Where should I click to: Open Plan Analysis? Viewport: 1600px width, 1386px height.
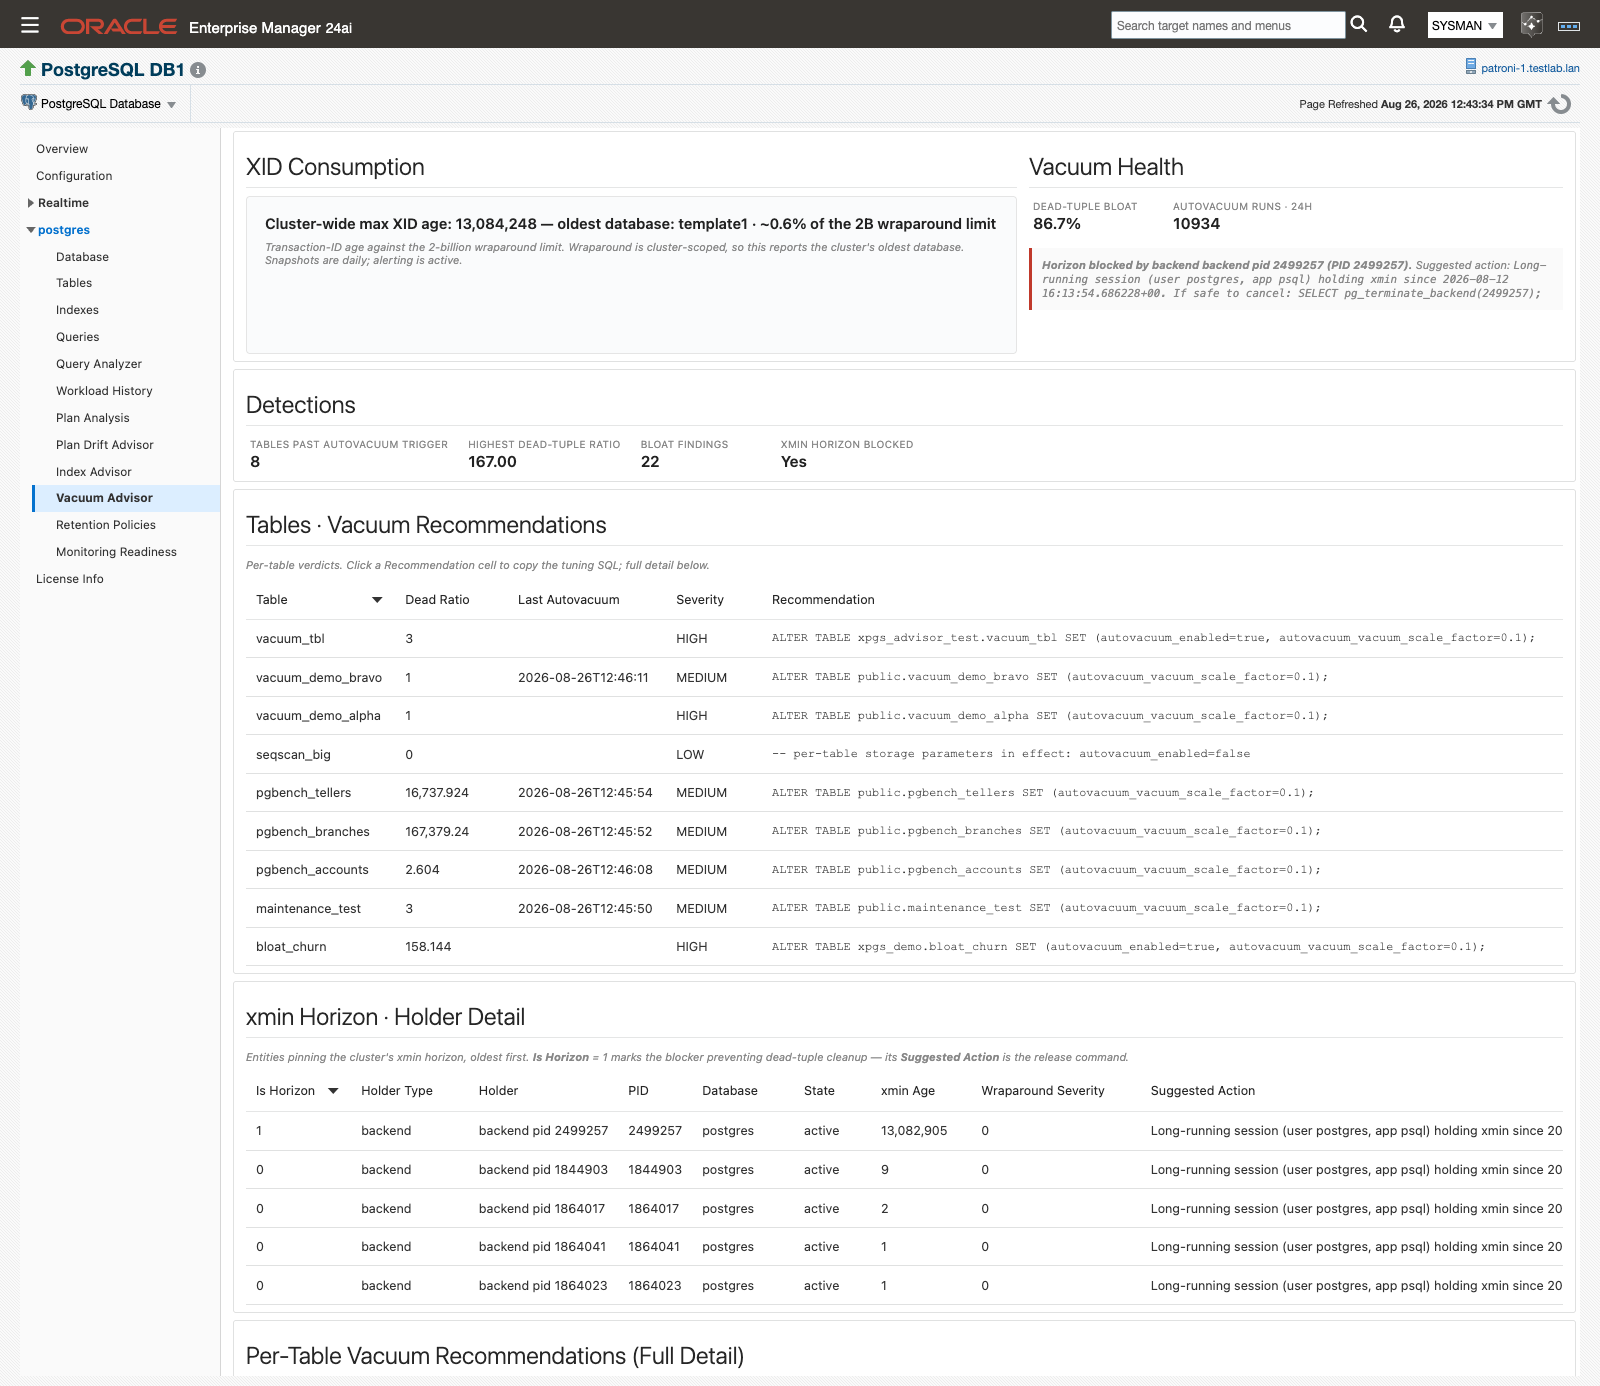93,418
